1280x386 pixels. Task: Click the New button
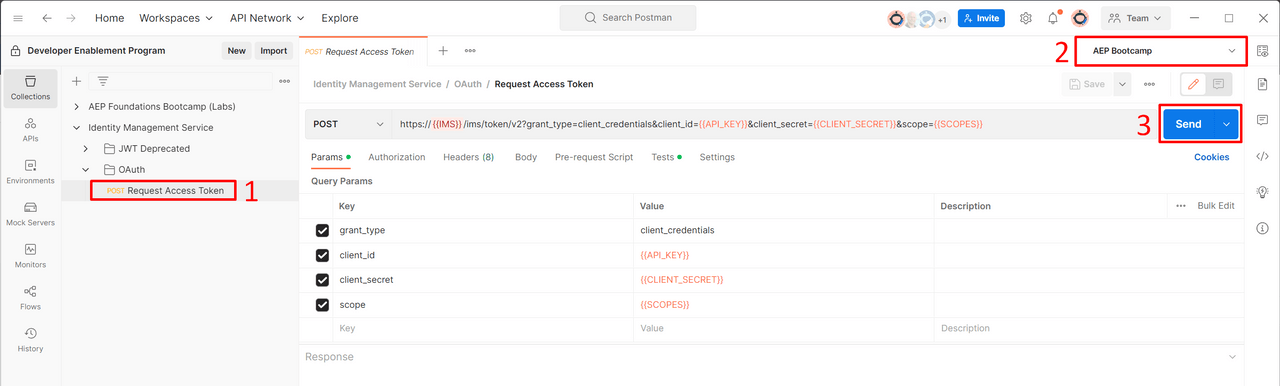click(x=237, y=51)
